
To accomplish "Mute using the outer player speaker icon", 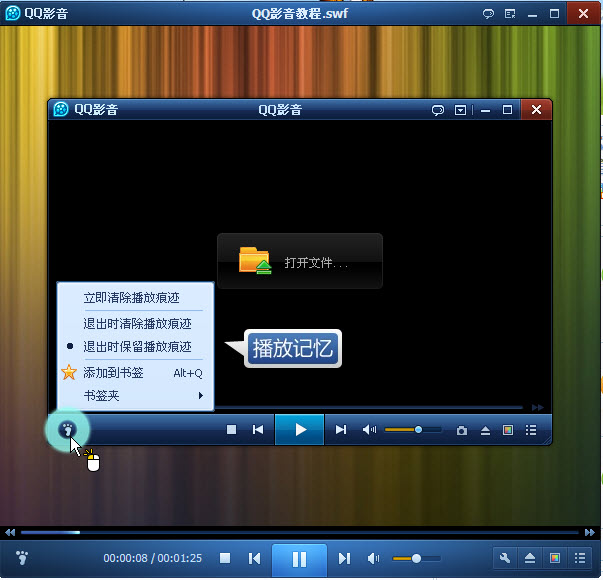I will tap(373, 558).
